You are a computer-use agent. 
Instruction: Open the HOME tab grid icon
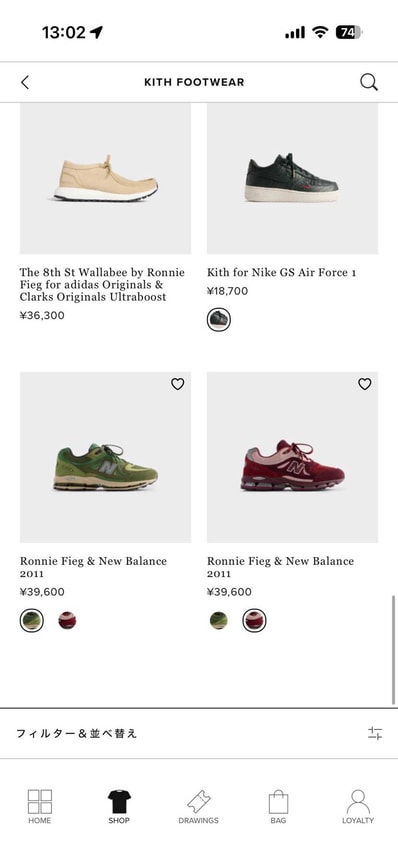pos(40,806)
